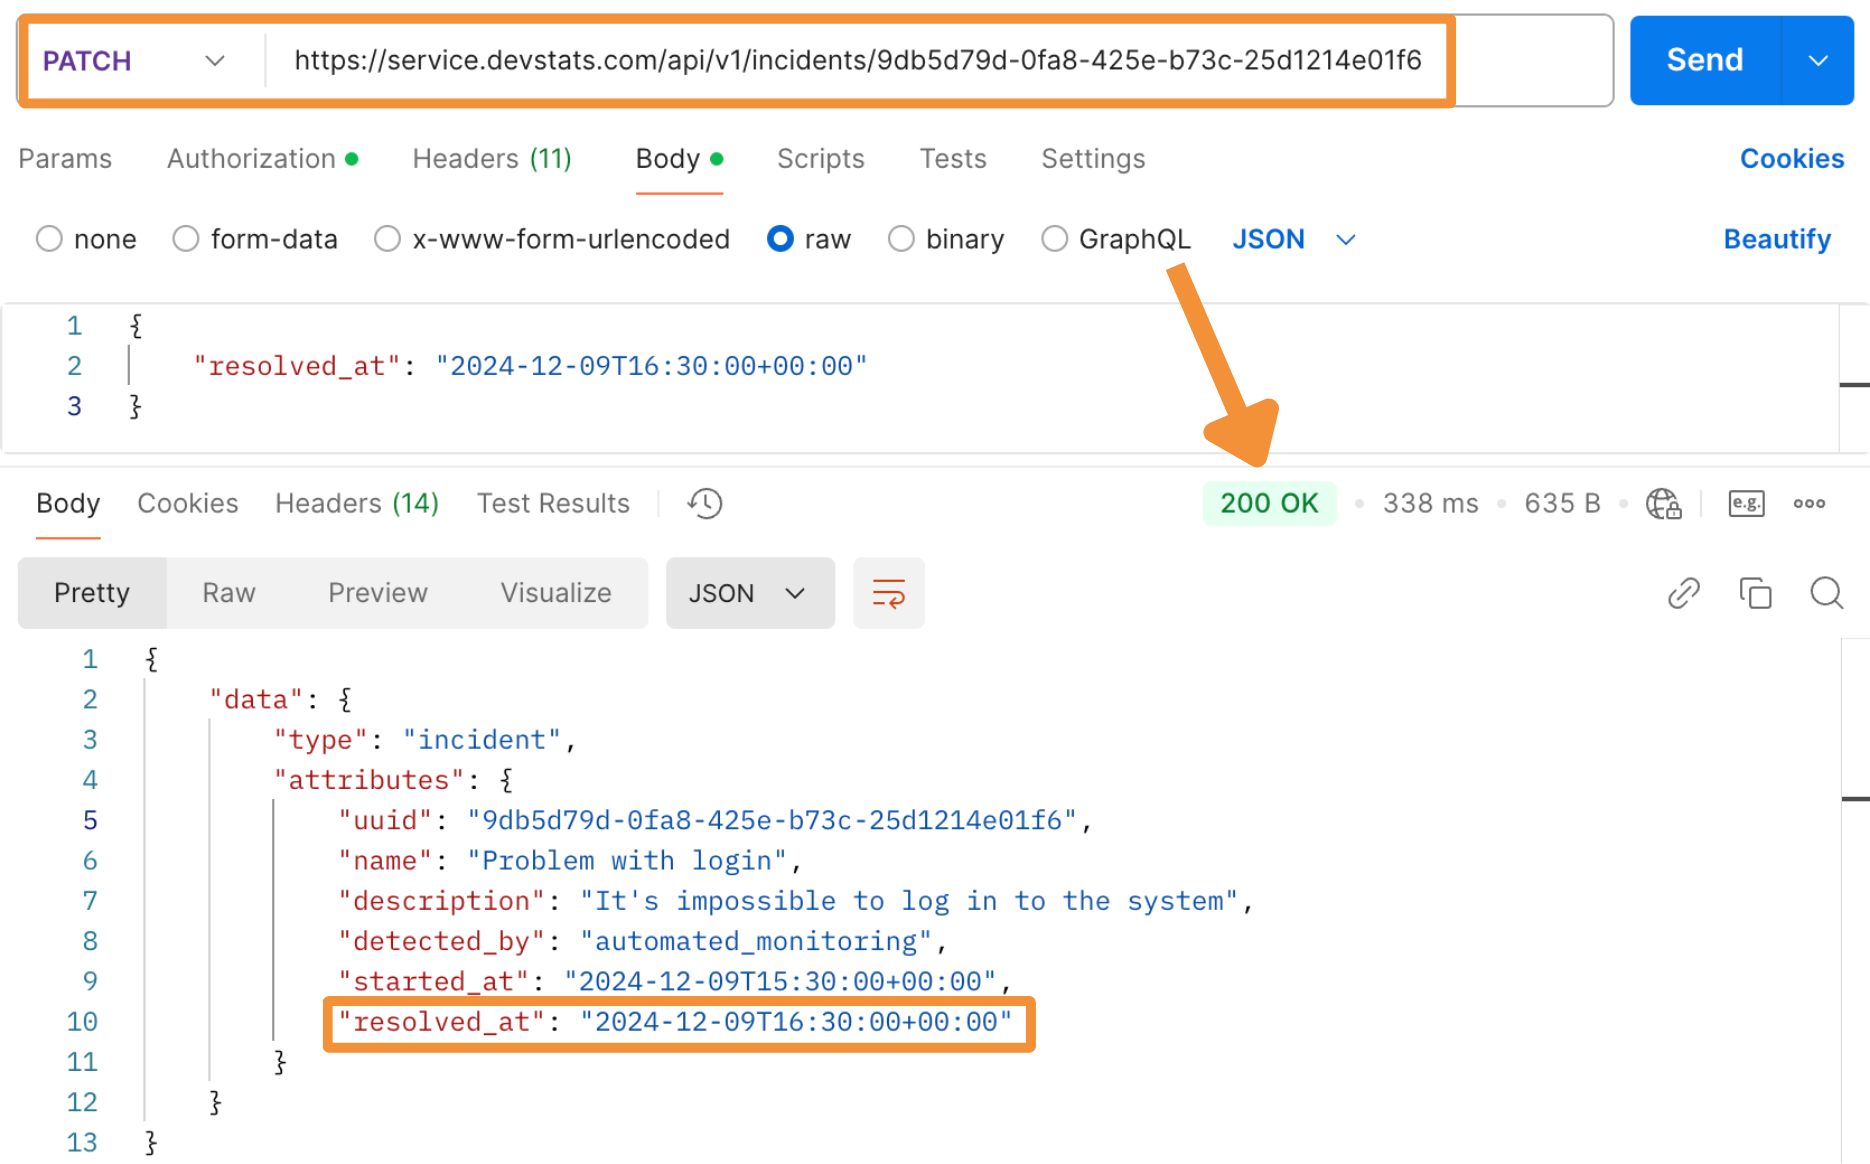Click the request URL field

point(857,61)
